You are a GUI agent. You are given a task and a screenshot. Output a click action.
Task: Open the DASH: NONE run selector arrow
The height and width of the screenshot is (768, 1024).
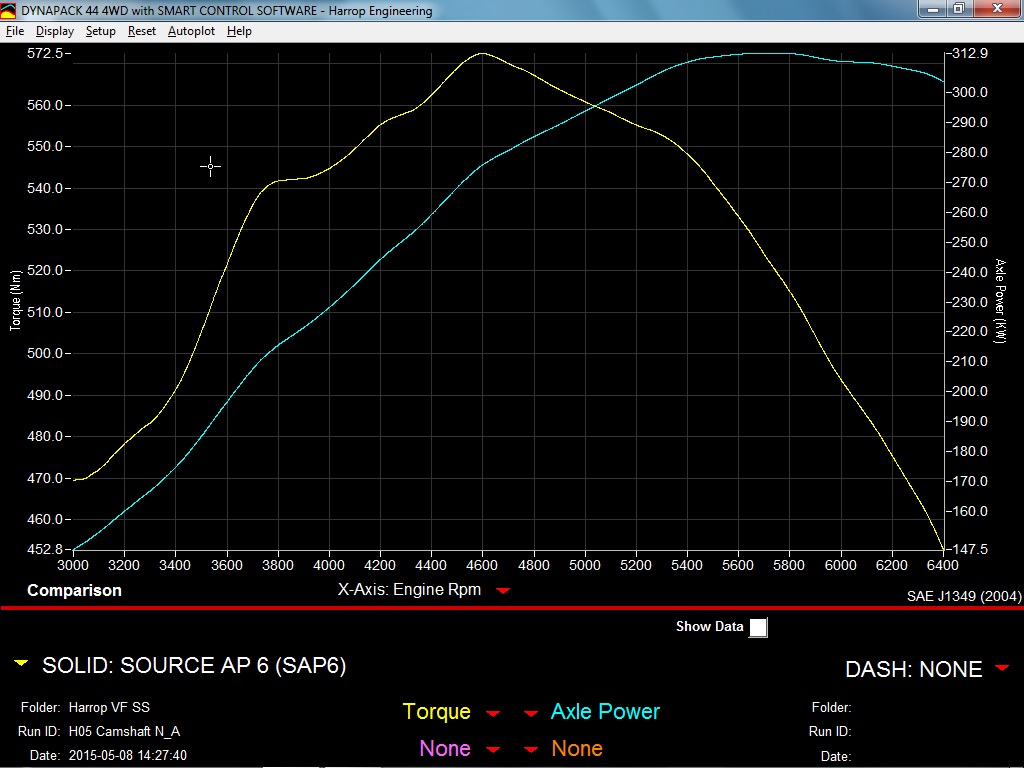click(x=1002, y=668)
